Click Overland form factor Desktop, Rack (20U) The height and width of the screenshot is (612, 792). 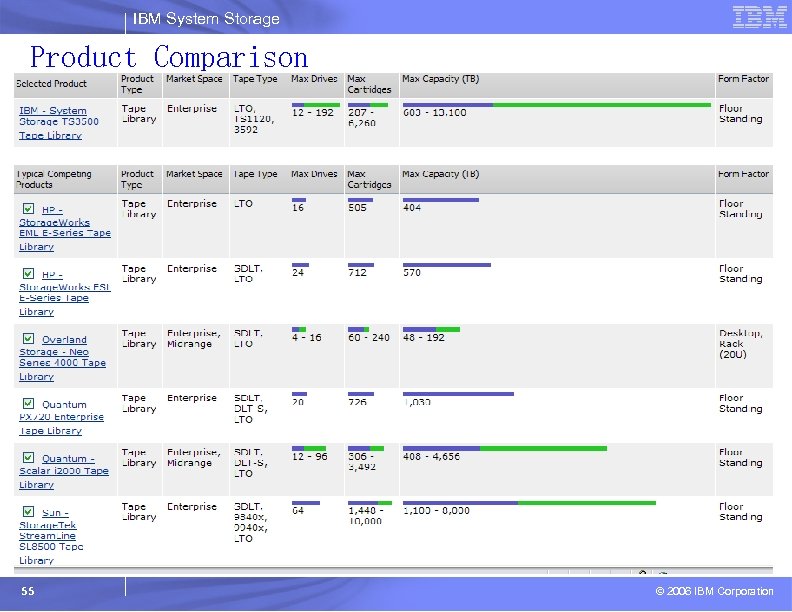(x=741, y=344)
